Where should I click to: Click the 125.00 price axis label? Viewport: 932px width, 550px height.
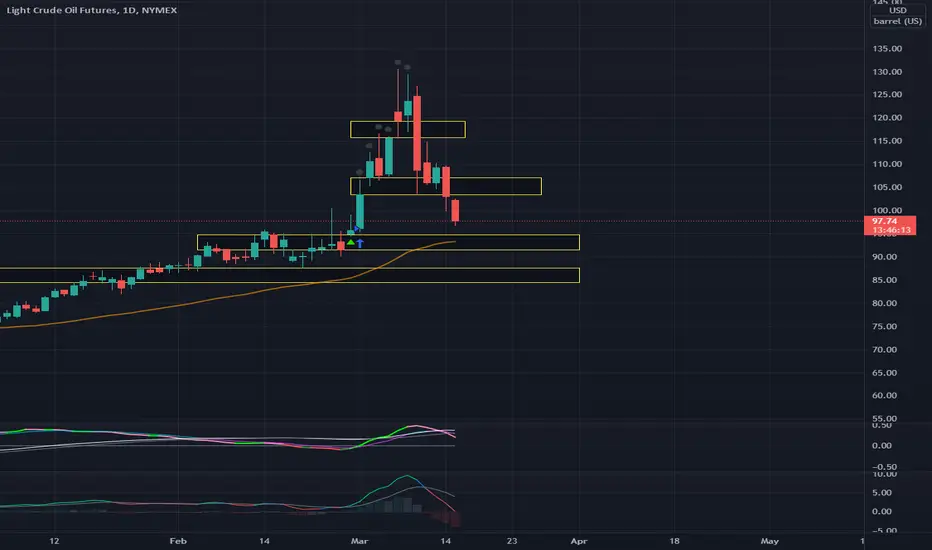[x=887, y=95]
